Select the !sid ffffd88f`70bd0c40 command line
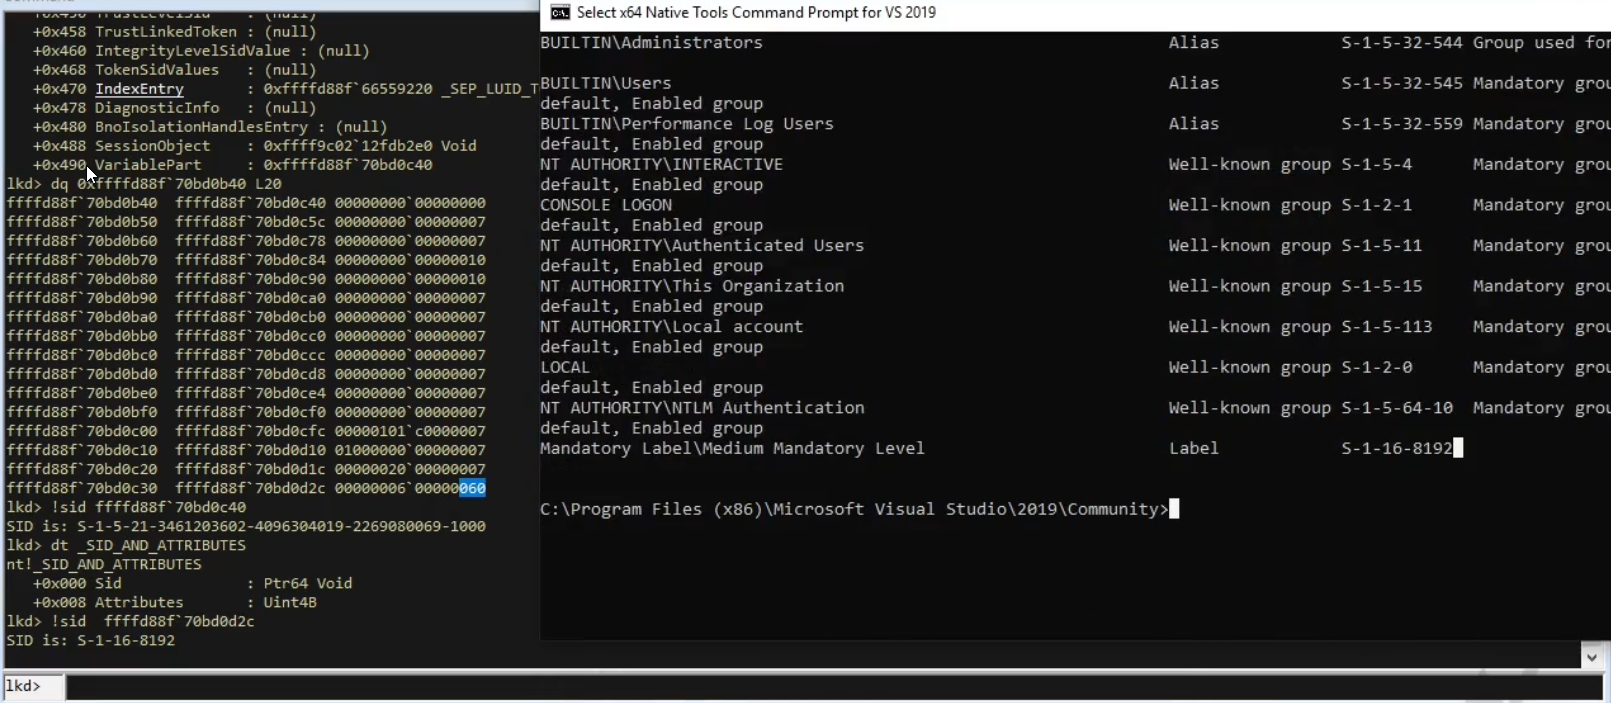This screenshot has width=1611, height=703. click(x=126, y=507)
